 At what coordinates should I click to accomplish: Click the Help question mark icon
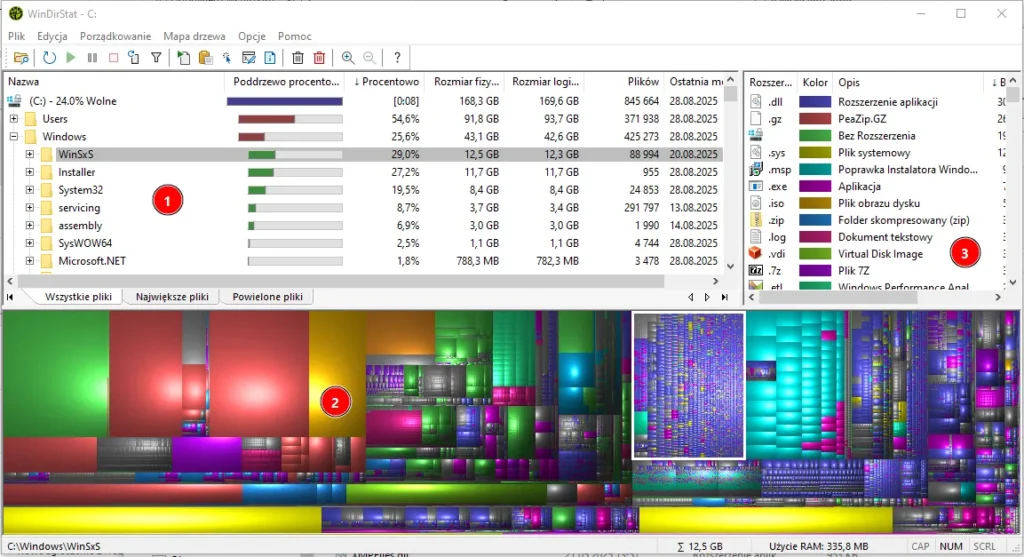click(x=397, y=57)
